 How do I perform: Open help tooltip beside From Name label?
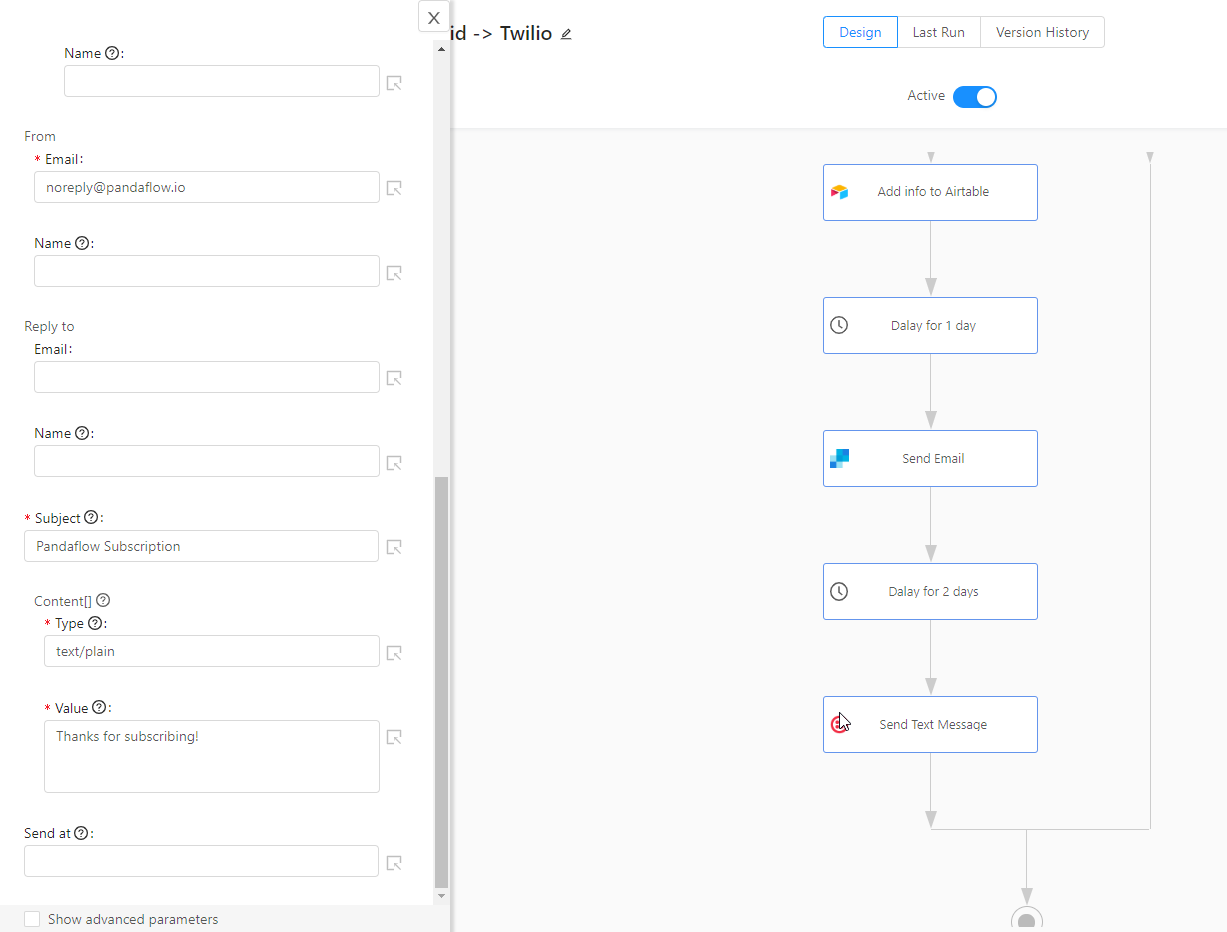coord(82,243)
